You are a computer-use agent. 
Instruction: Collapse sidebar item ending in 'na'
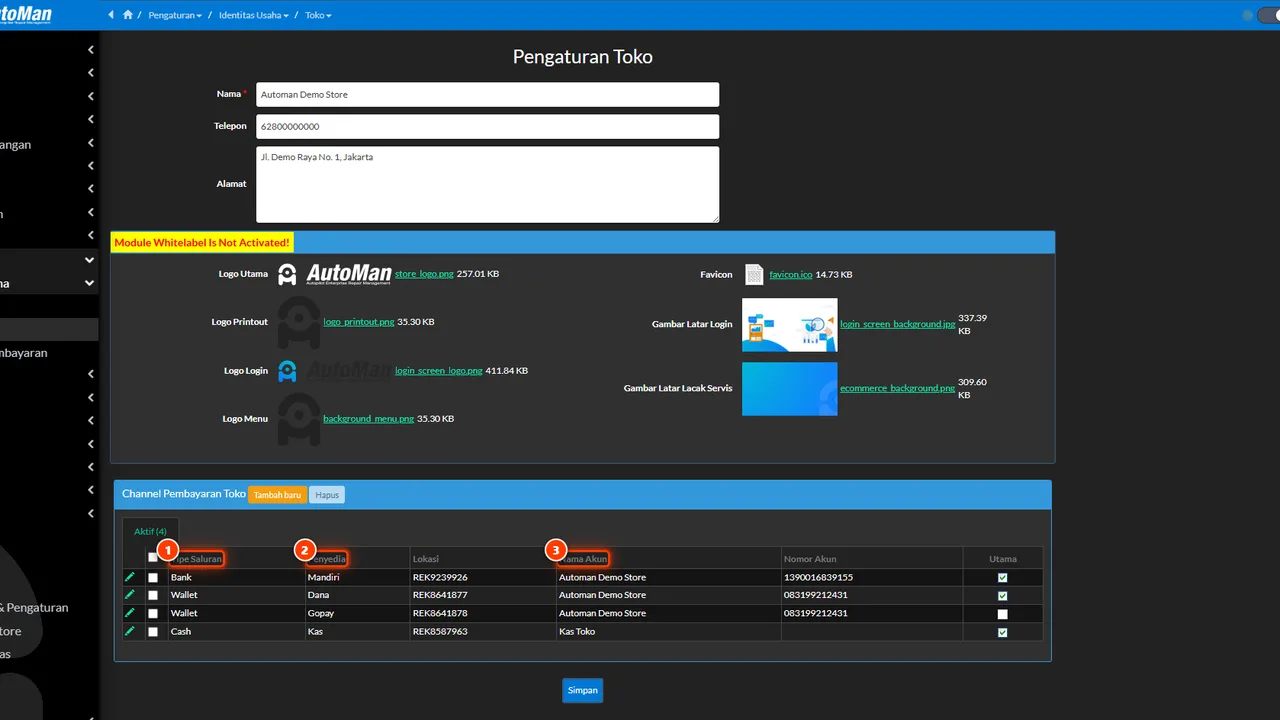pos(49,283)
